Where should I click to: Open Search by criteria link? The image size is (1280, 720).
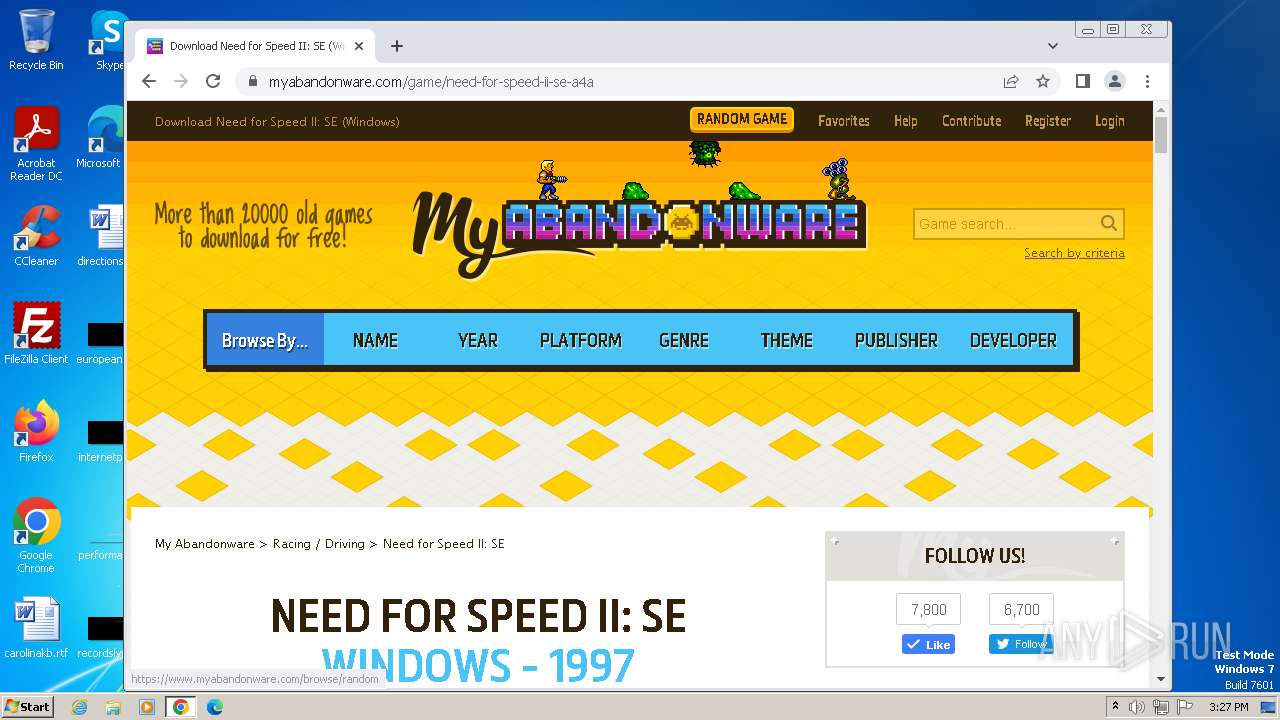(x=1074, y=253)
